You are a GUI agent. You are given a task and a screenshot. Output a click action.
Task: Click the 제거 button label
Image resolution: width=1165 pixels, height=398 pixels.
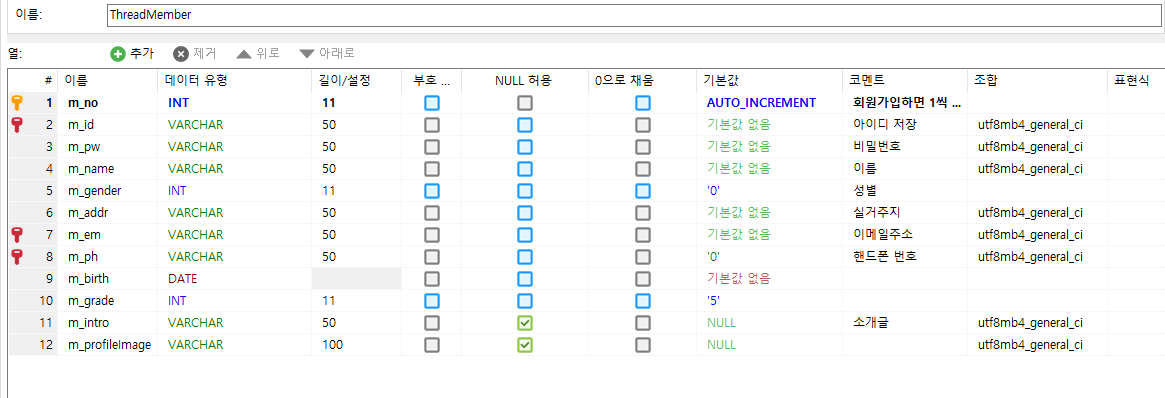tap(204, 53)
